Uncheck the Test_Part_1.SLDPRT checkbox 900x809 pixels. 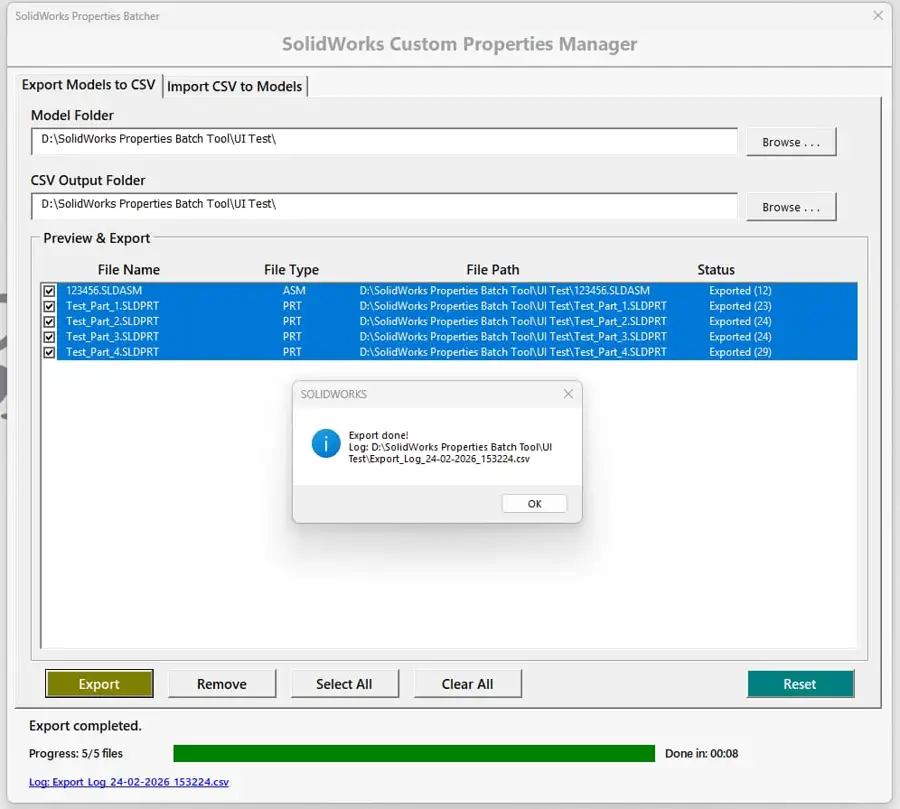(49, 306)
